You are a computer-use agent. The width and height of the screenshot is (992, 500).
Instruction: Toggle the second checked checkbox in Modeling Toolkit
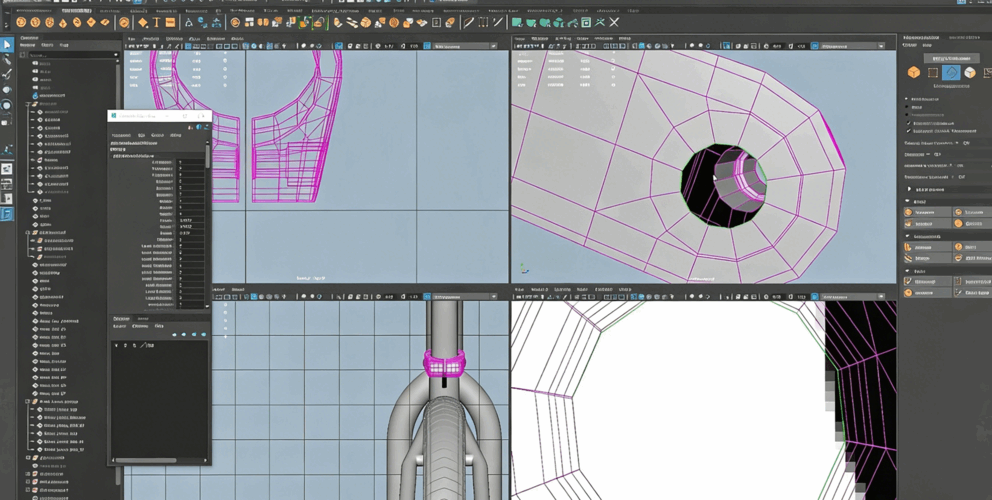(x=908, y=131)
